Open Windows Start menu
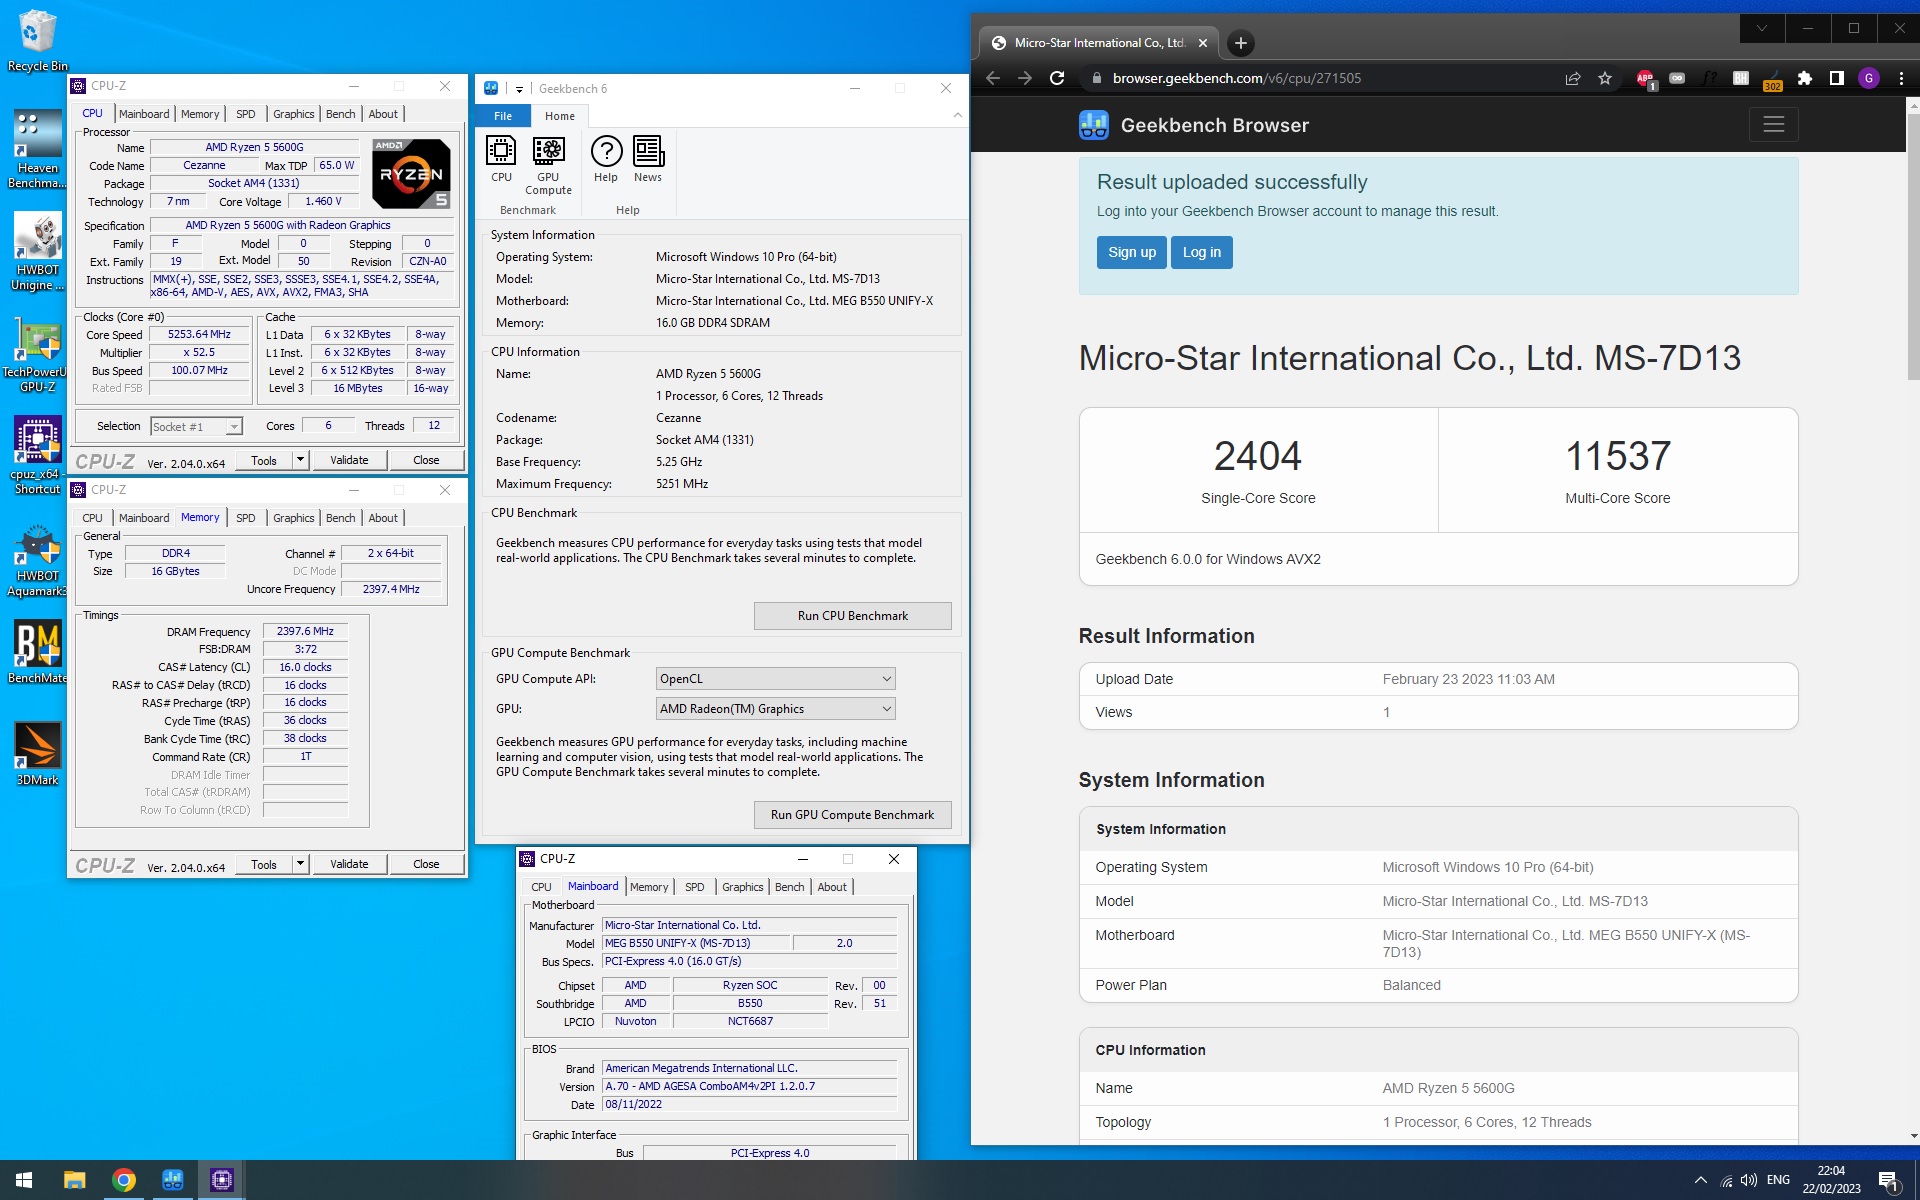The height and width of the screenshot is (1200, 1920). coord(24,1180)
